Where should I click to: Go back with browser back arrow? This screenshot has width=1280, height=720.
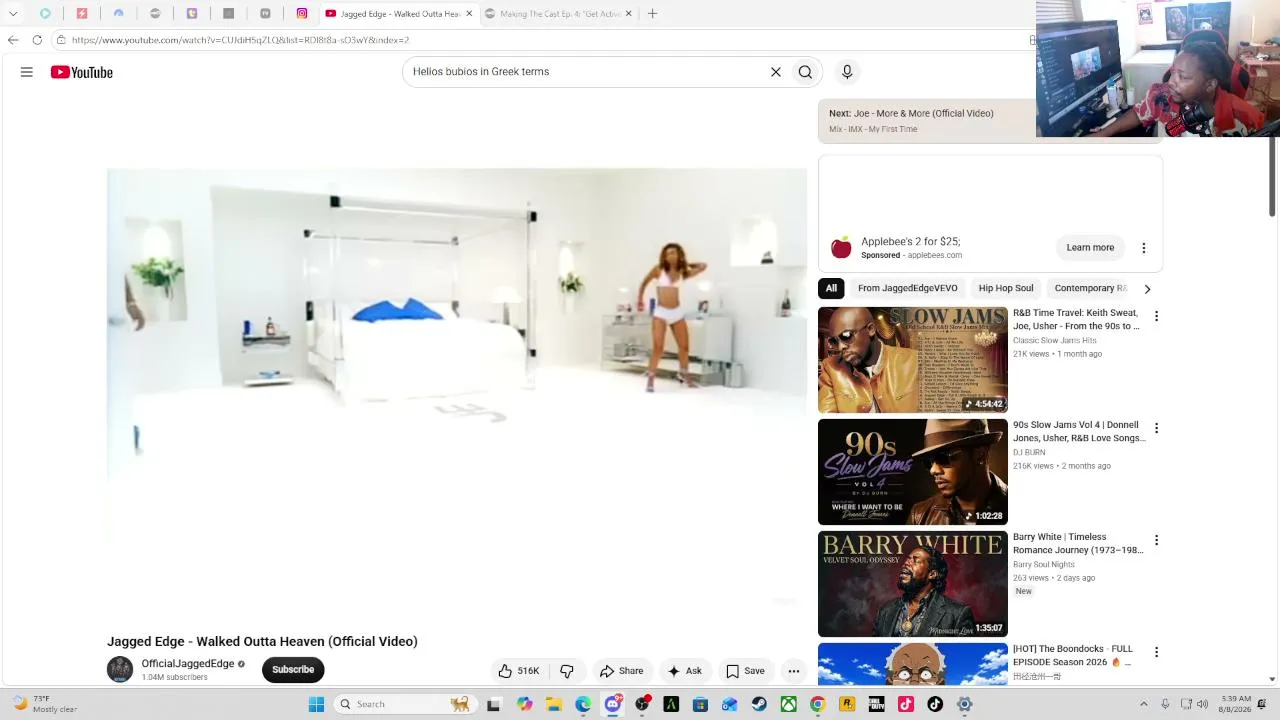coord(13,40)
